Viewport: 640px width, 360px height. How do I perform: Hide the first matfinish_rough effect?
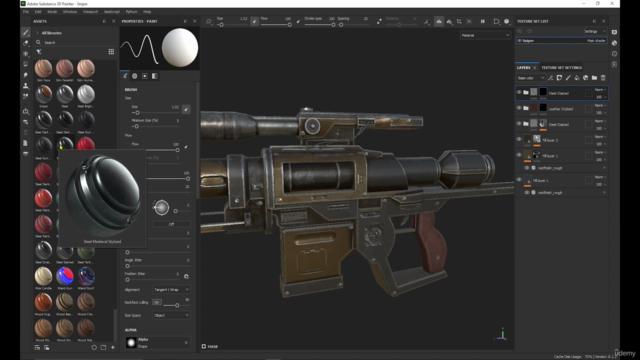click(x=527, y=168)
